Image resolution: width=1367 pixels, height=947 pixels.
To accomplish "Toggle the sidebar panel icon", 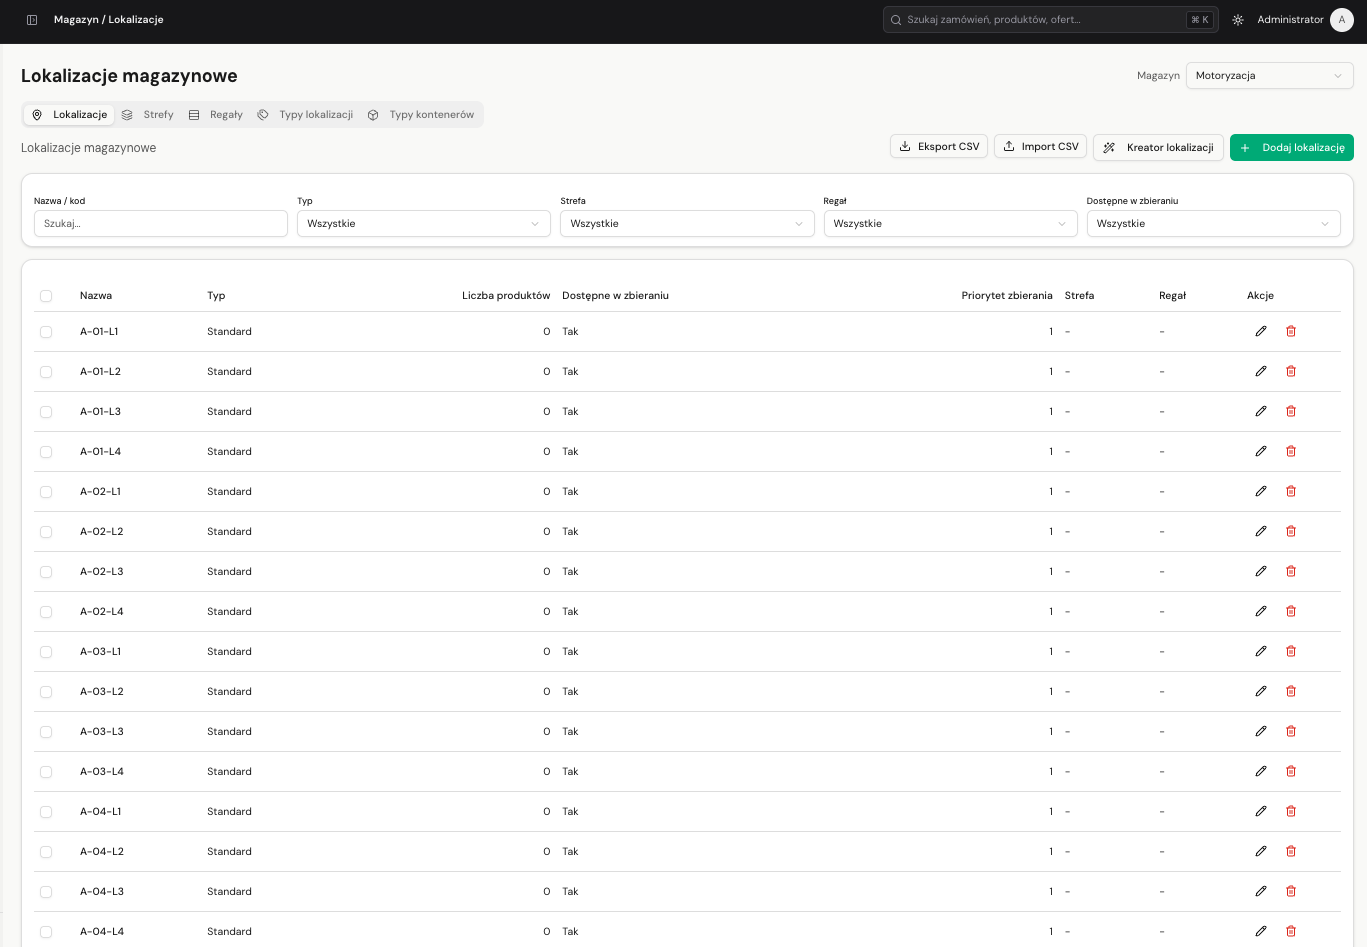I will 32,20.
